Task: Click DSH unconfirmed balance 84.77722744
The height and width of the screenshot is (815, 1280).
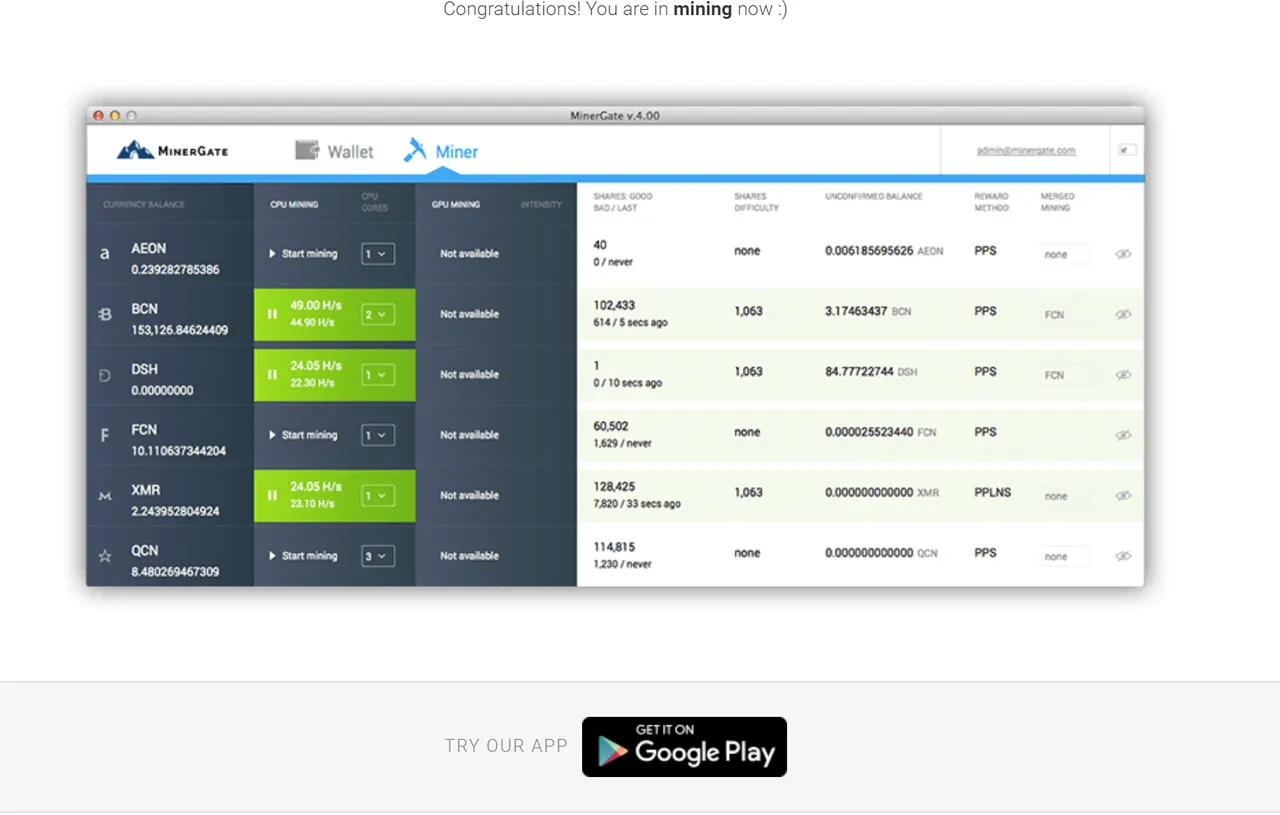Action: 859,371
